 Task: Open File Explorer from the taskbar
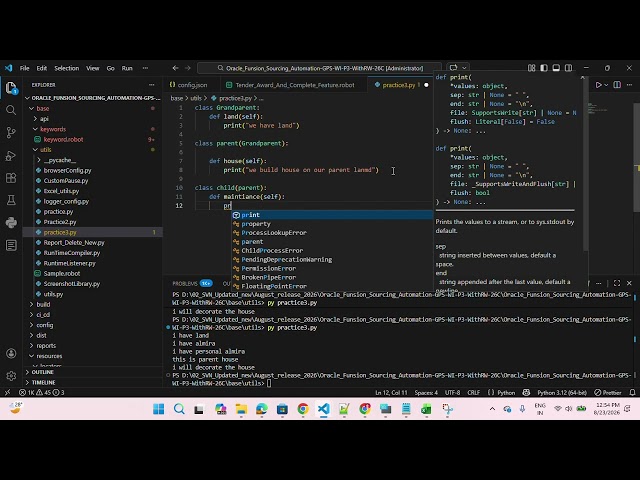coord(241,409)
